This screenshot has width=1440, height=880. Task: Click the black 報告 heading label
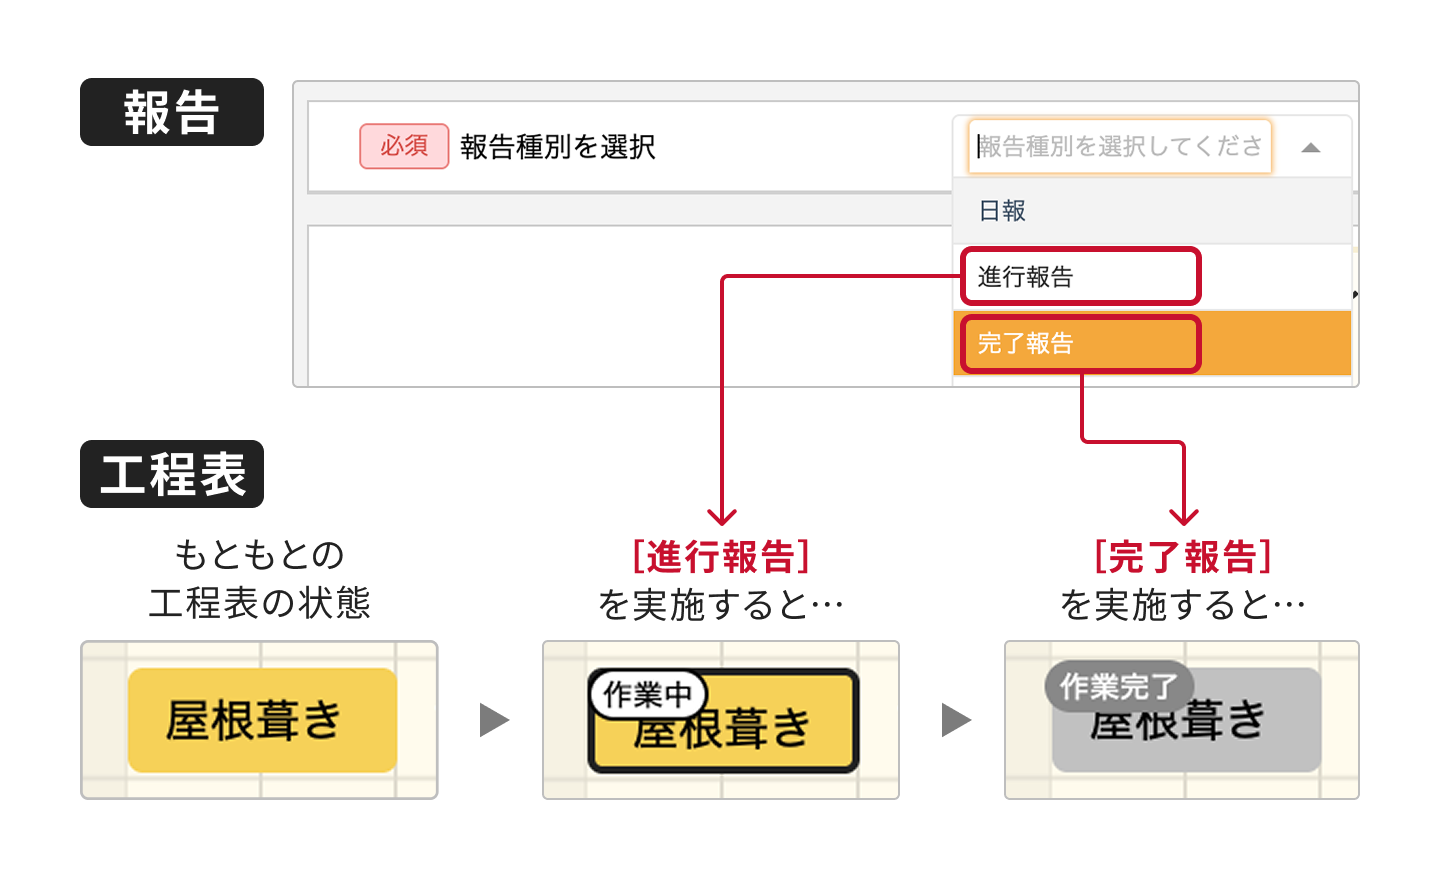(x=172, y=112)
